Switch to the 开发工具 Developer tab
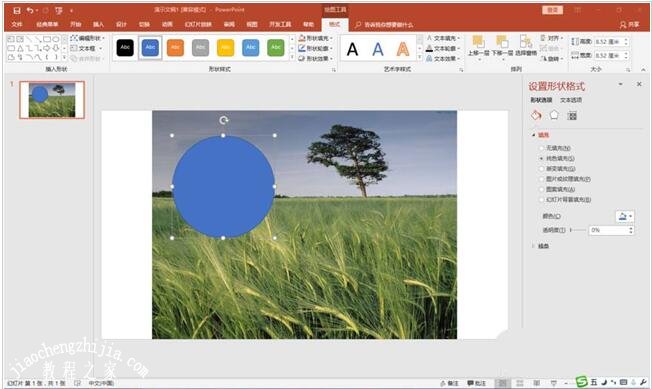Image resolution: width=652 pixels, height=389 pixels. [280, 25]
